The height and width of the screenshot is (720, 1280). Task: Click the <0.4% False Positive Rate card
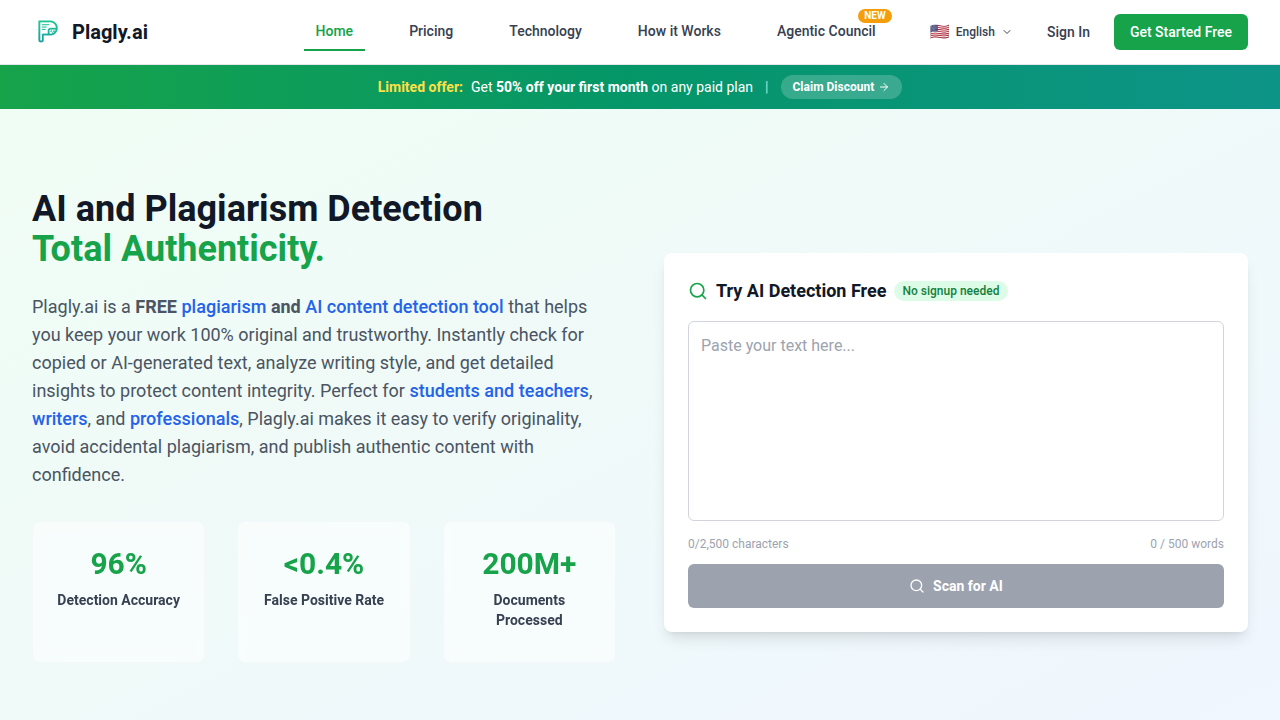tap(324, 592)
